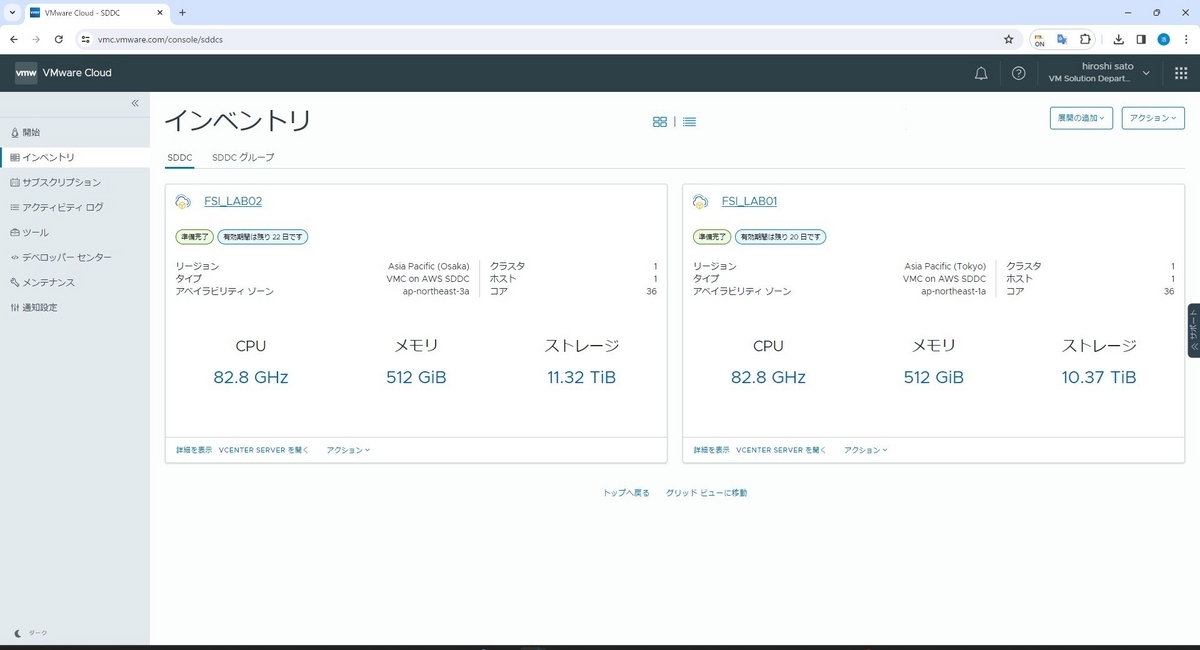Click Asia Pacific (Tokyo) region text
The width and height of the screenshot is (1200, 650).
[945, 266]
